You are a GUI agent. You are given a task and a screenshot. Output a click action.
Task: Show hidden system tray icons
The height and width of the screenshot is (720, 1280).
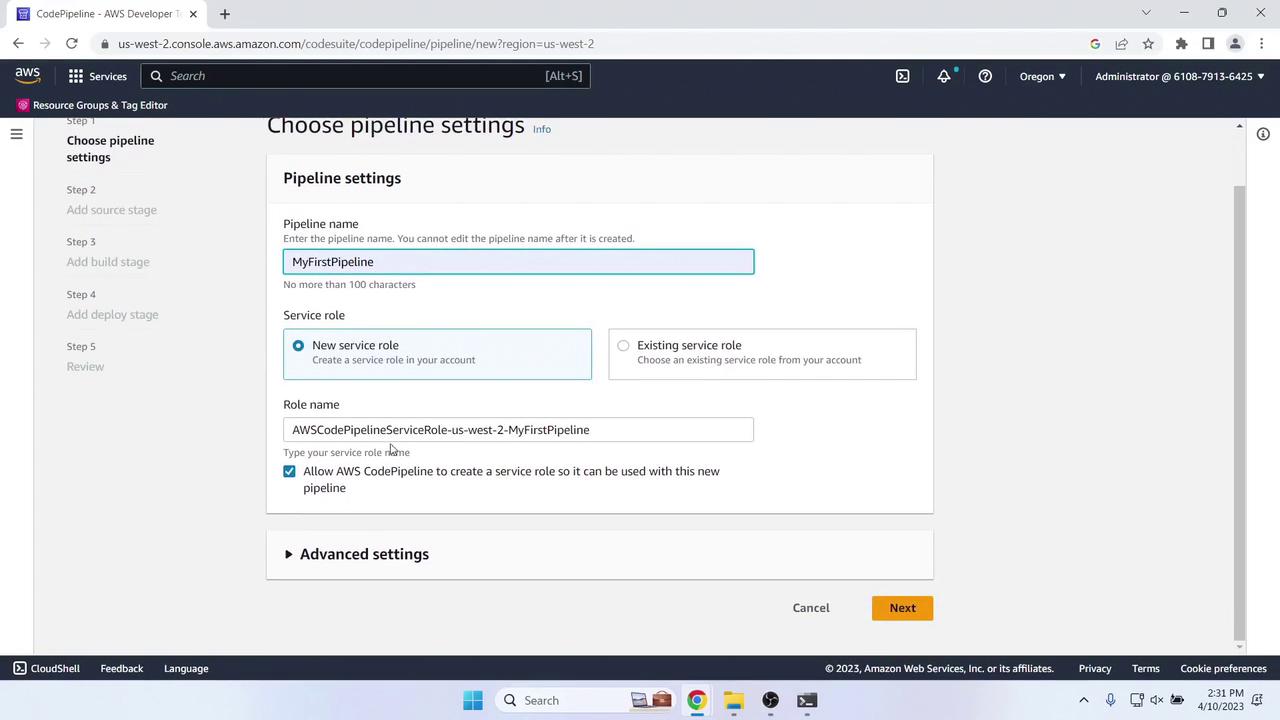pos(1083,700)
